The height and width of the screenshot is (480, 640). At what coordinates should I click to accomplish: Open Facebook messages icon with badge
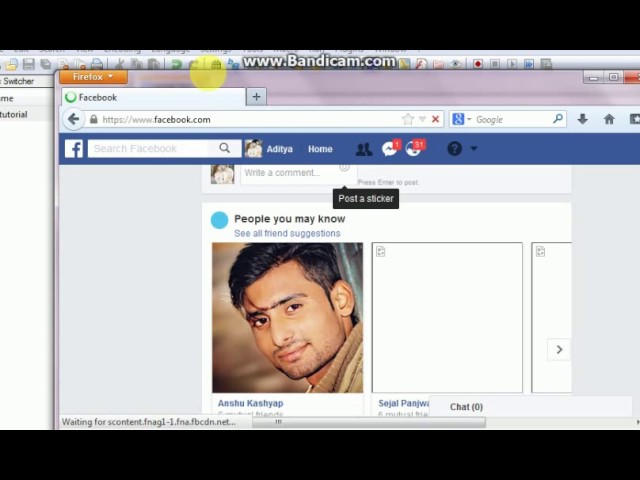click(390, 148)
